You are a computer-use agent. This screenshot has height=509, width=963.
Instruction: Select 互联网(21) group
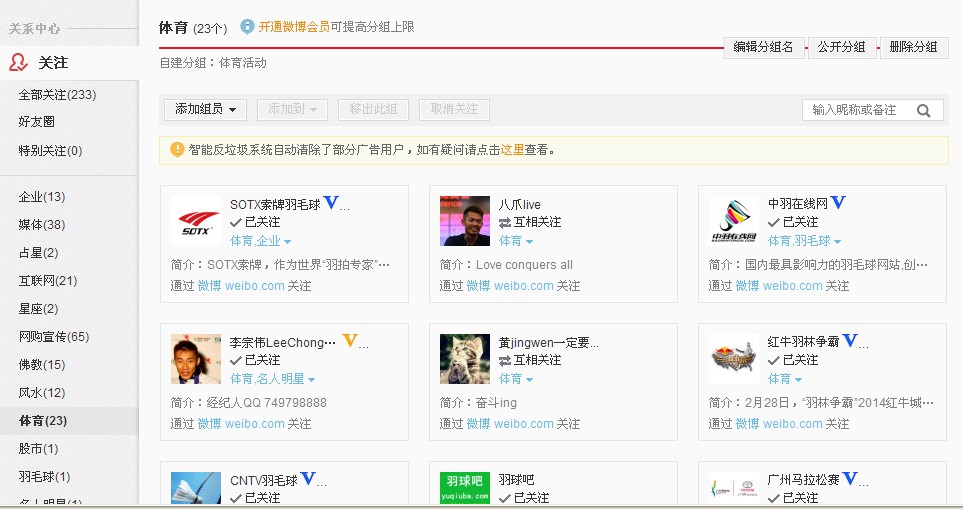click(x=48, y=281)
